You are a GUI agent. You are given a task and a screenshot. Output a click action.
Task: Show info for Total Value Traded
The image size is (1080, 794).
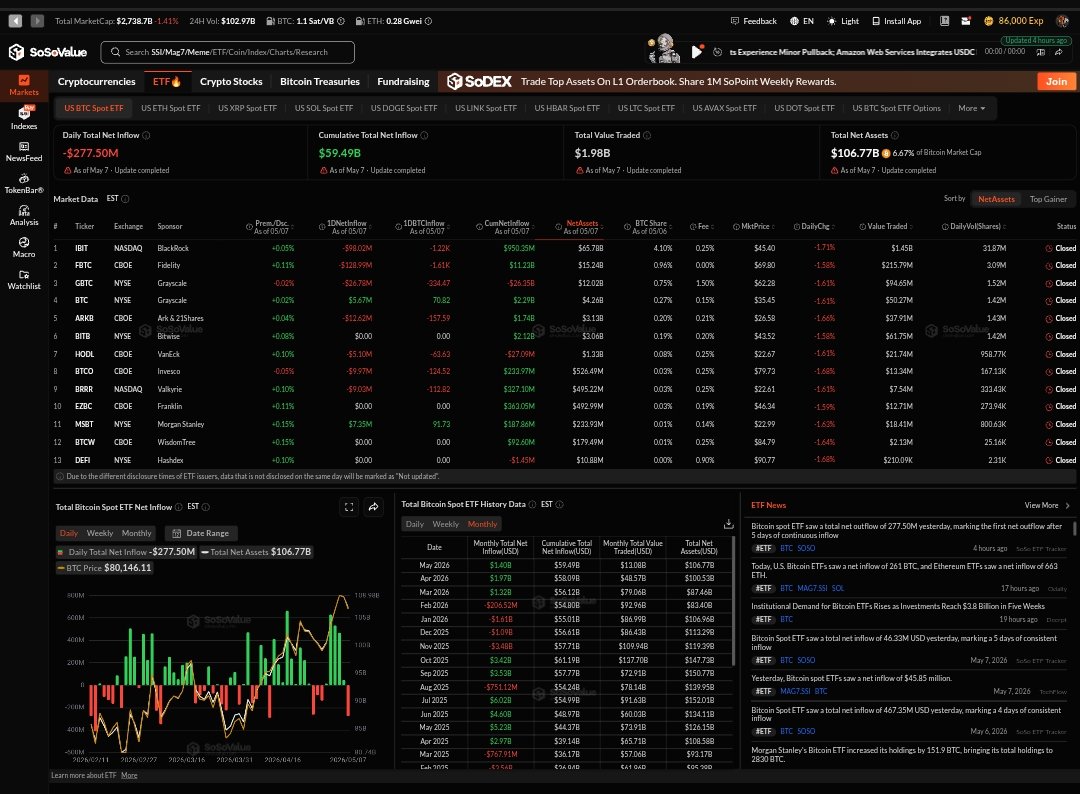pos(647,136)
